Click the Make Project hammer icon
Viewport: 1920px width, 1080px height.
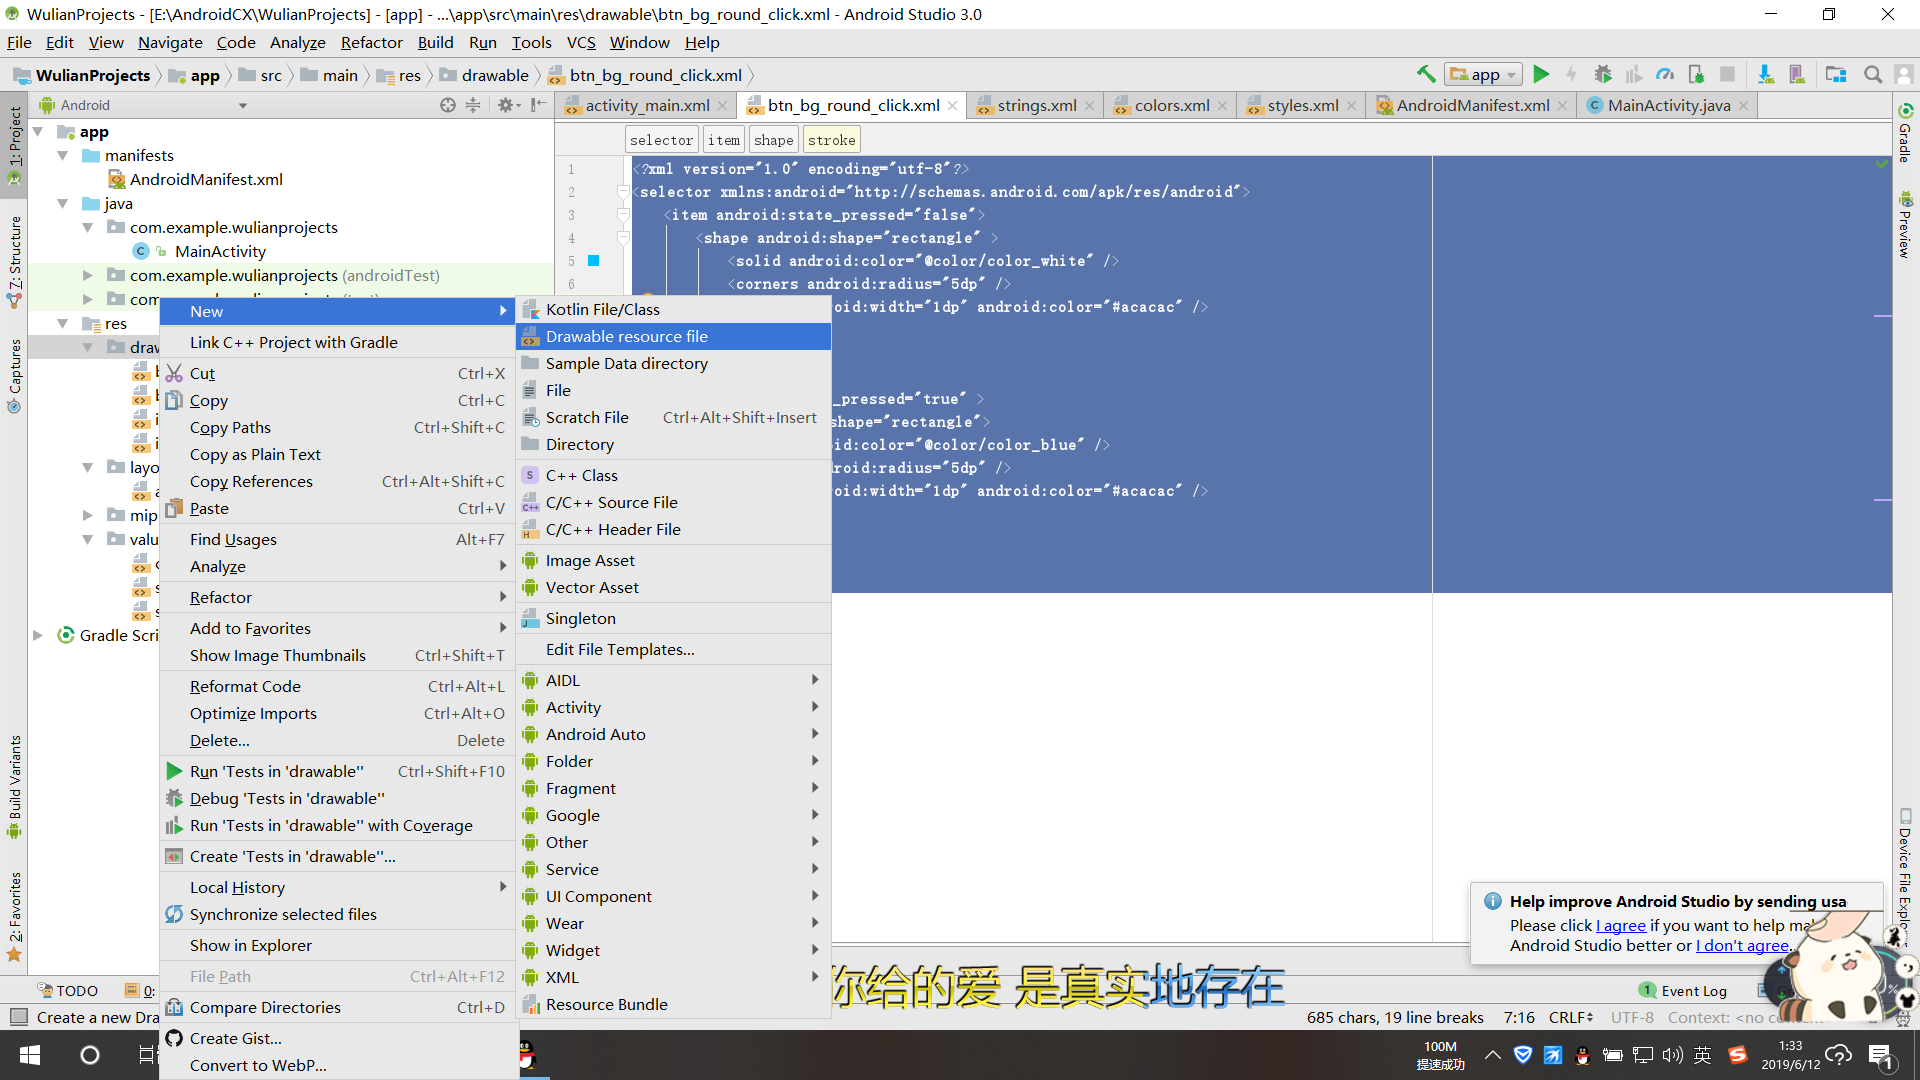[1426, 74]
